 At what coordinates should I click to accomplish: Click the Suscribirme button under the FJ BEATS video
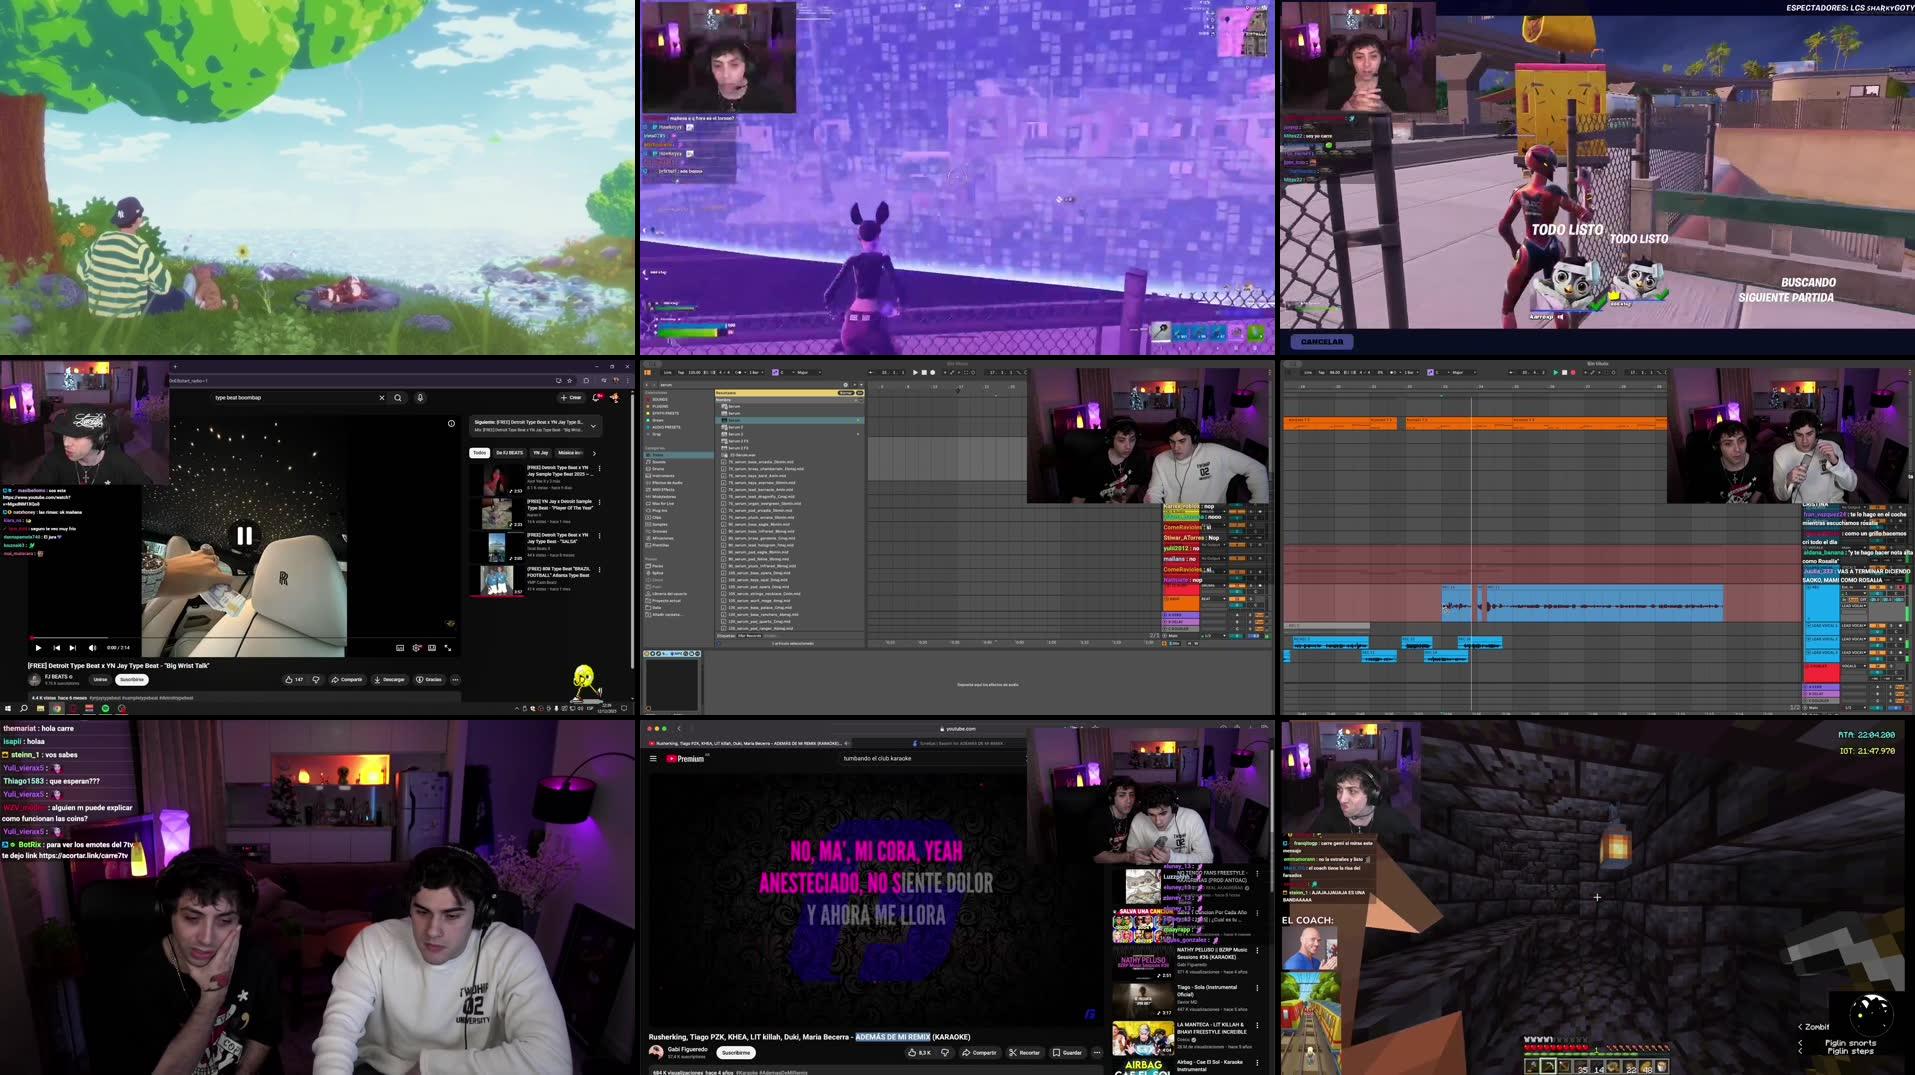[x=131, y=679]
